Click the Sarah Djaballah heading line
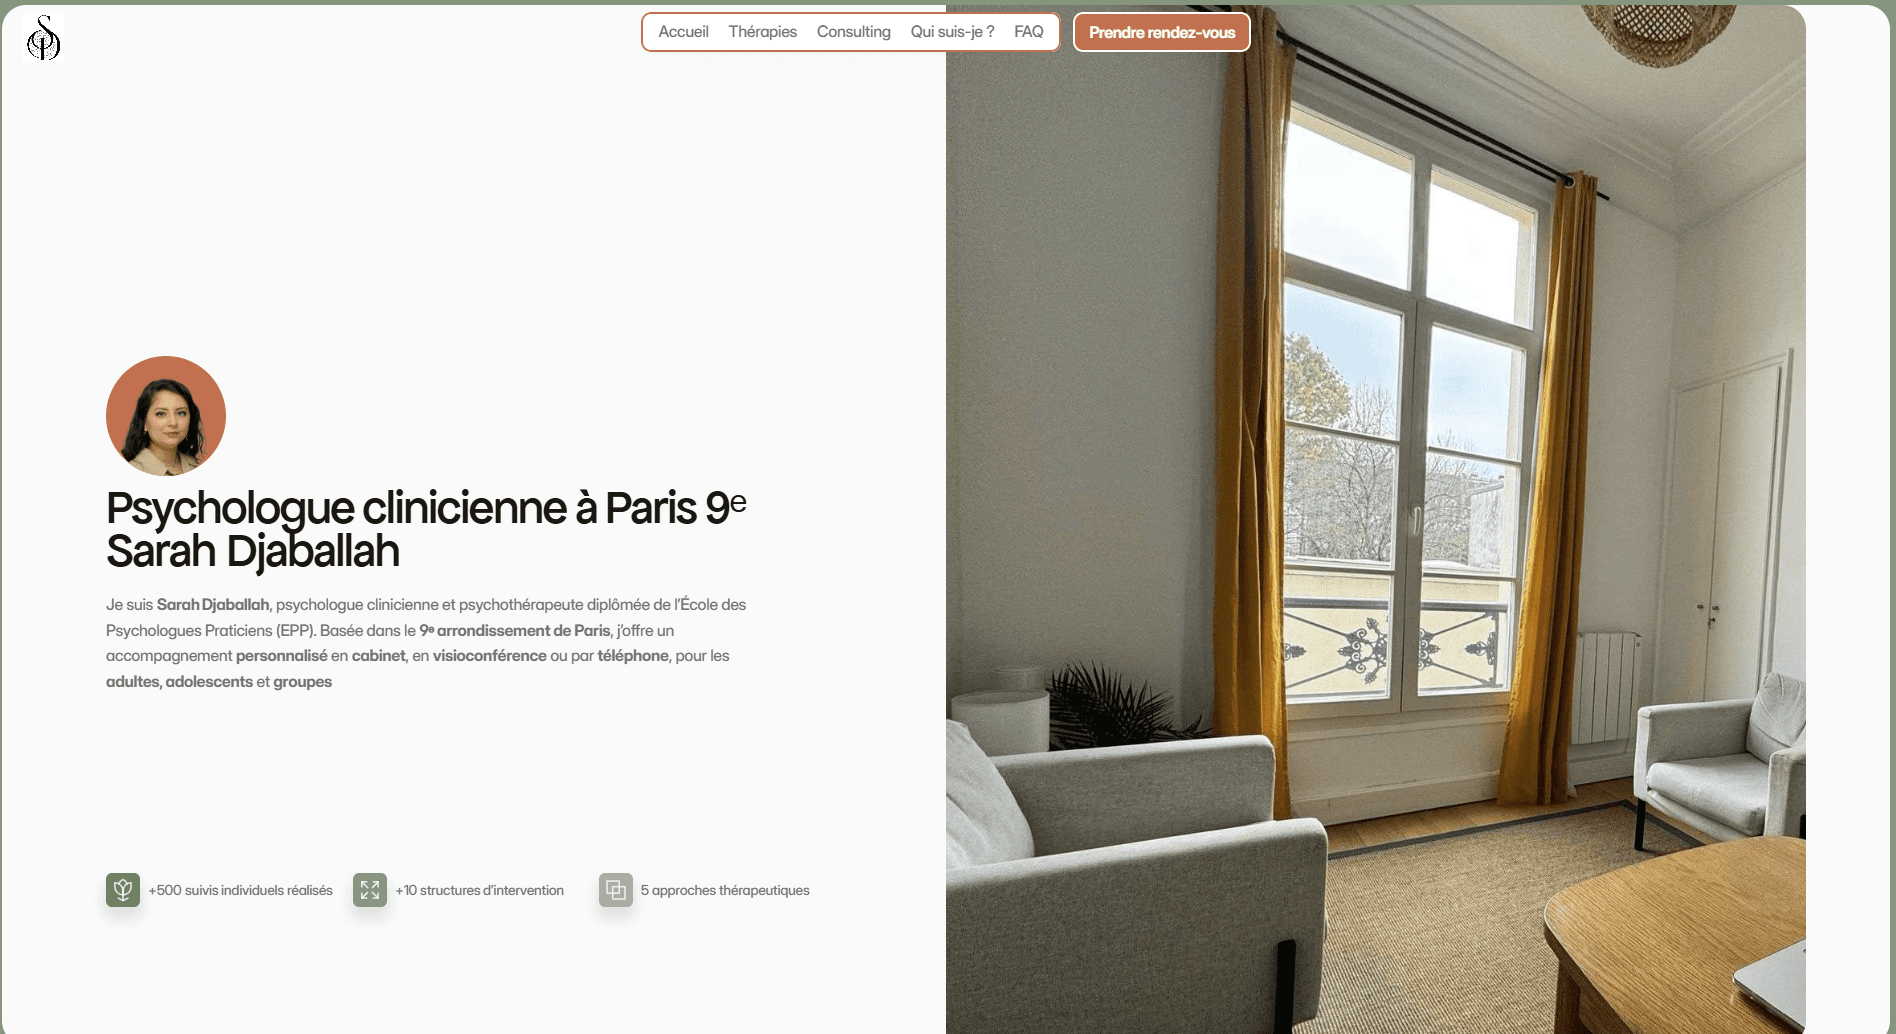The width and height of the screenshot is (1896, 1034). pyautogui.click(x=253, y=551)
